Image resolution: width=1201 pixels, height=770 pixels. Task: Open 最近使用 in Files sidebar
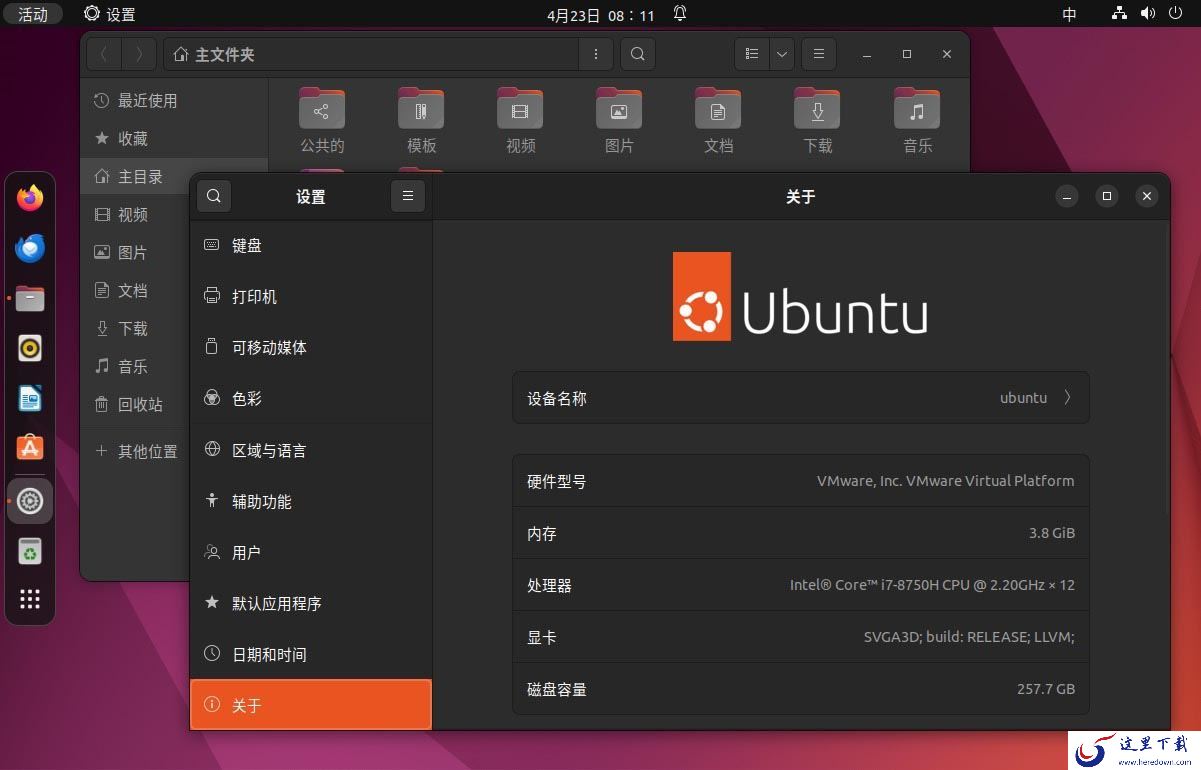coord(174,100)
